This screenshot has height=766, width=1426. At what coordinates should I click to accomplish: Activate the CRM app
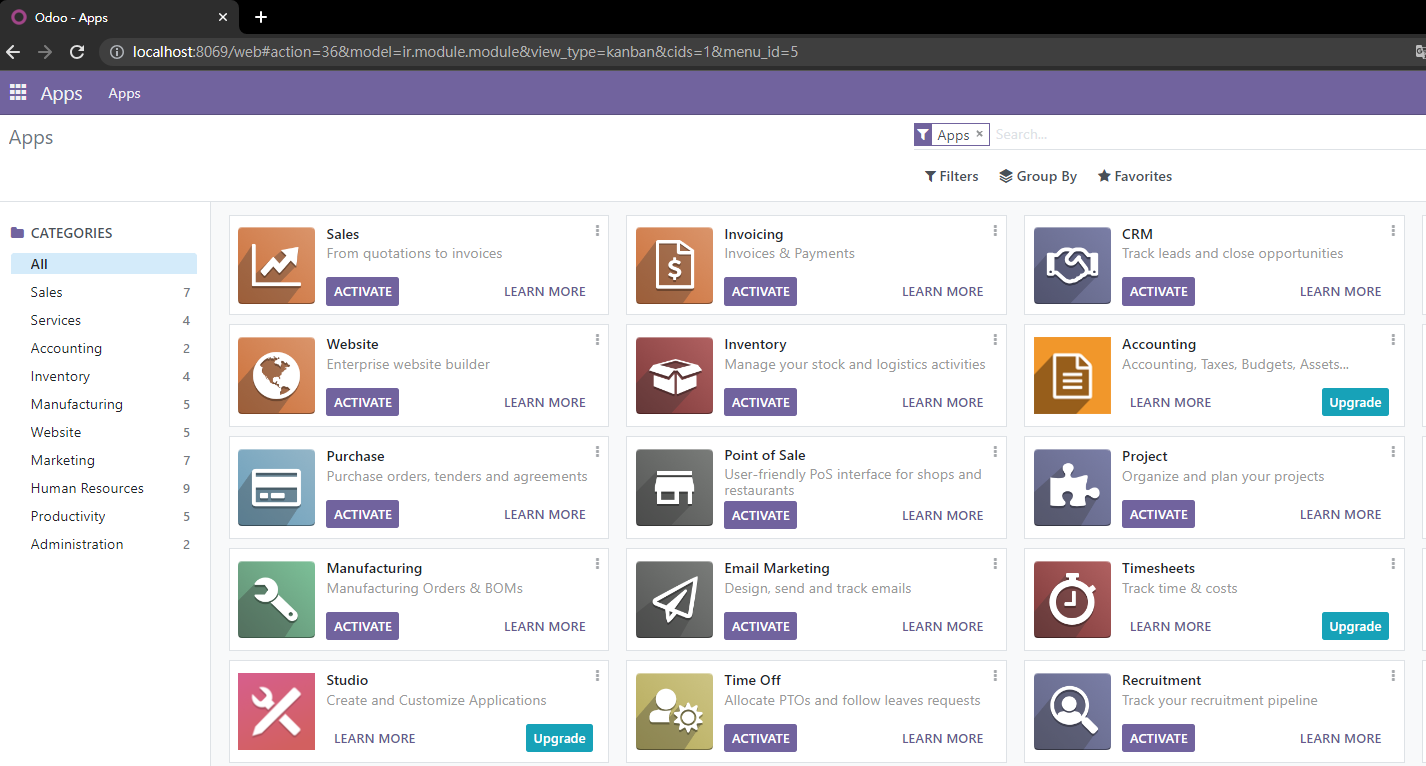pos(1158,291)
